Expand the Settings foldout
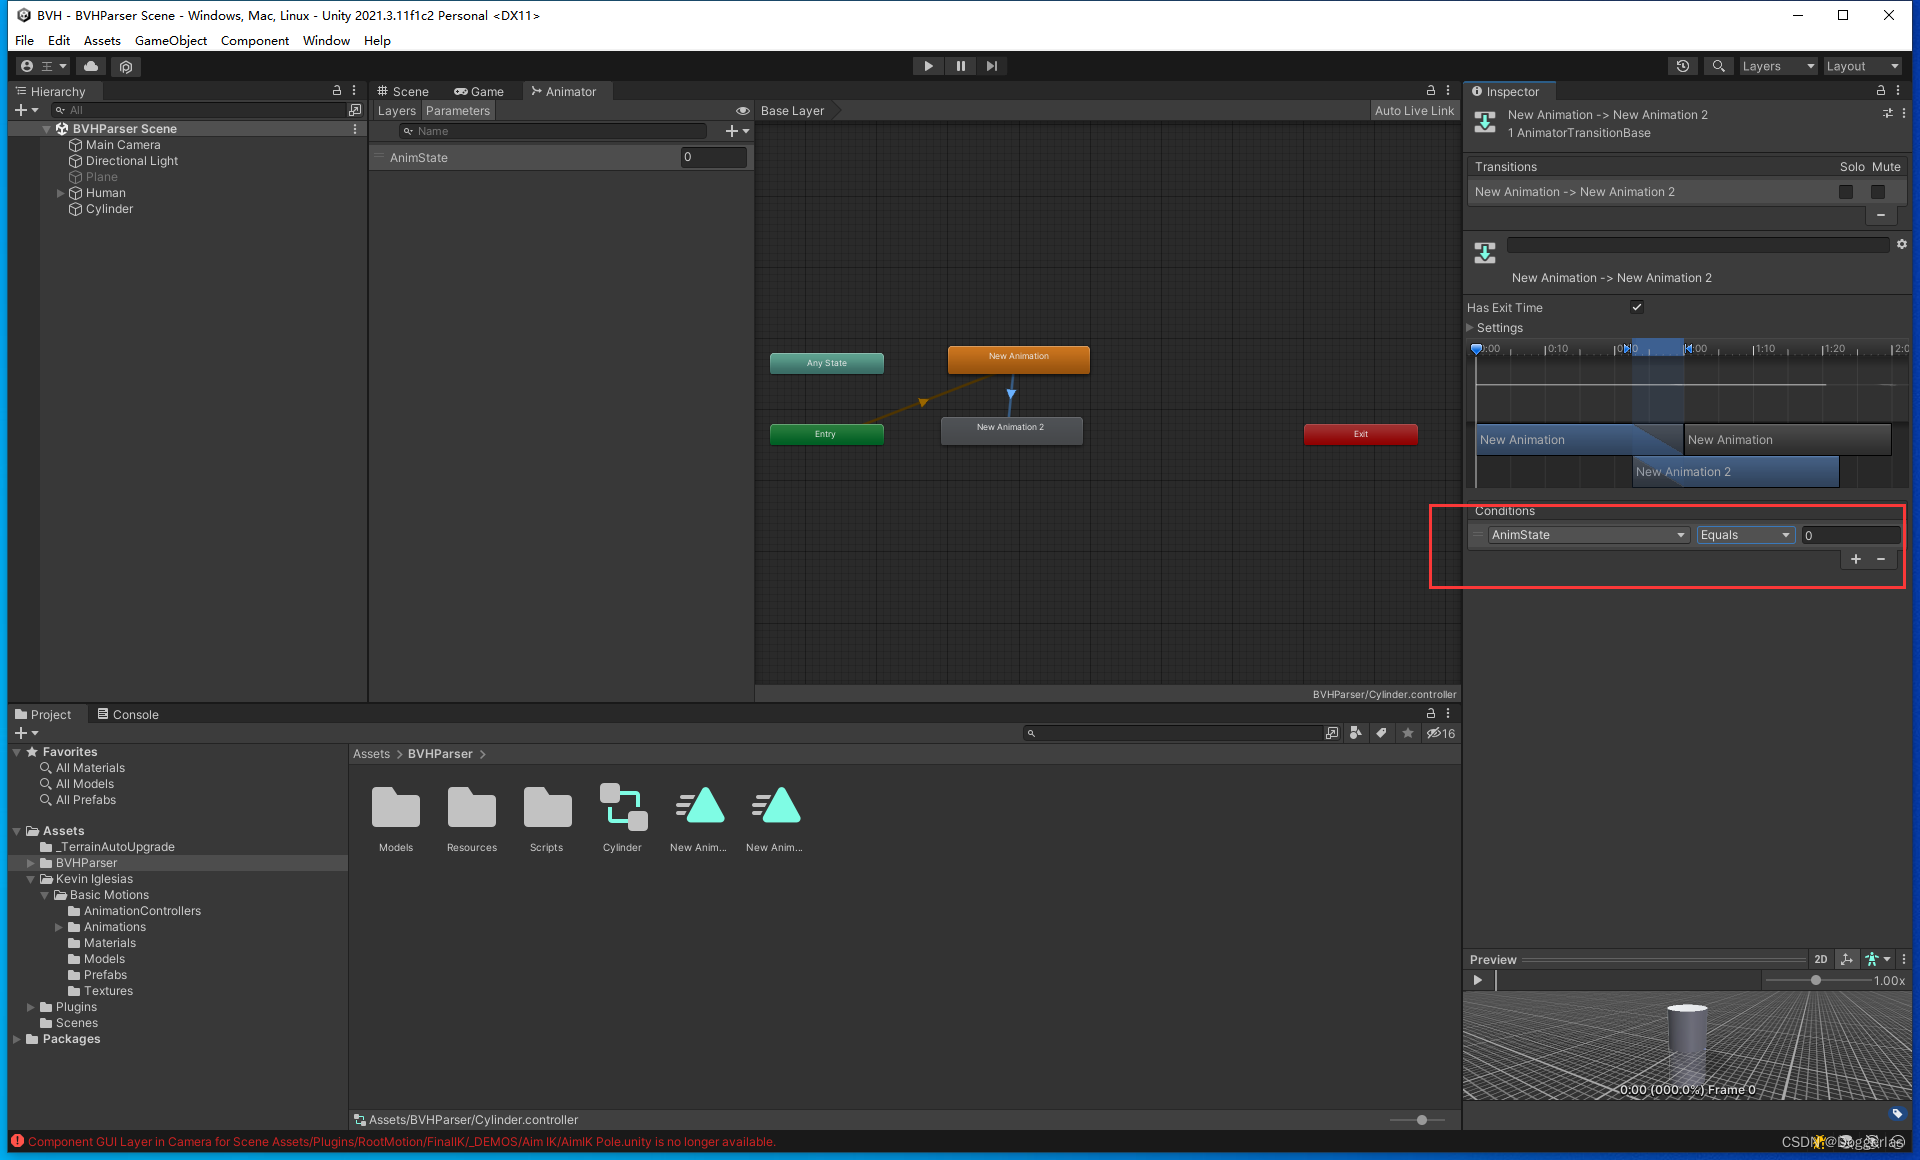This screenshot has height=1160, width=1920. 1471,328
